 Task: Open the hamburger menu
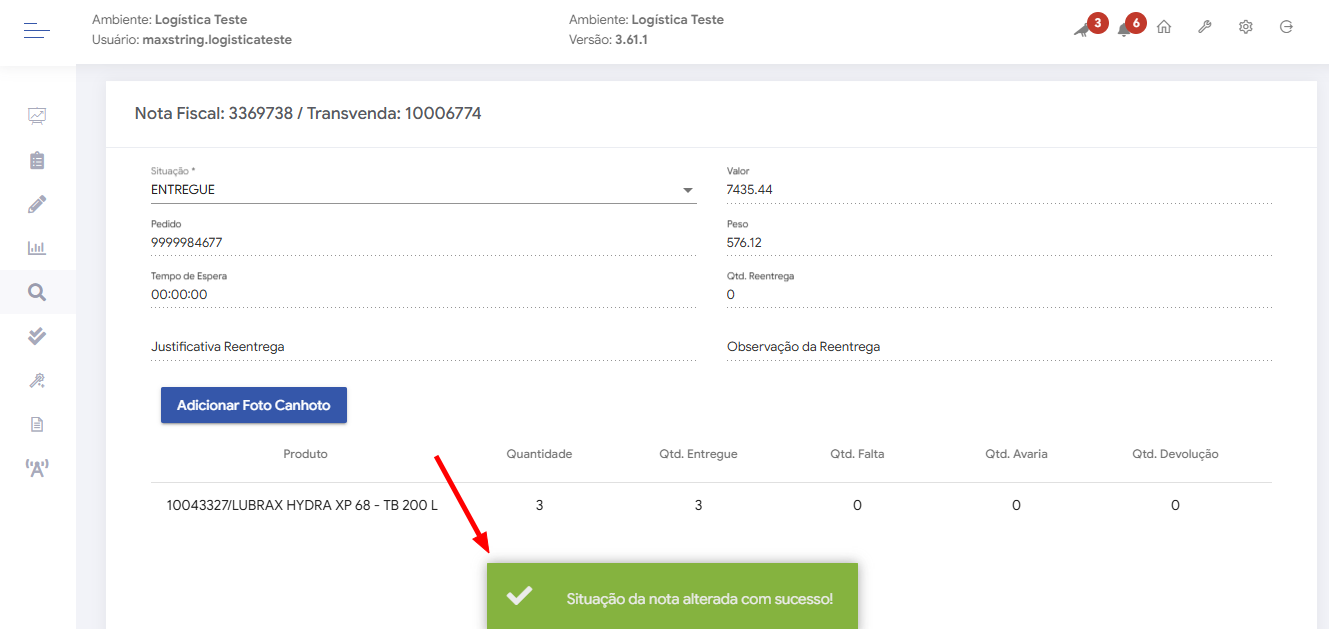[37, 30]
